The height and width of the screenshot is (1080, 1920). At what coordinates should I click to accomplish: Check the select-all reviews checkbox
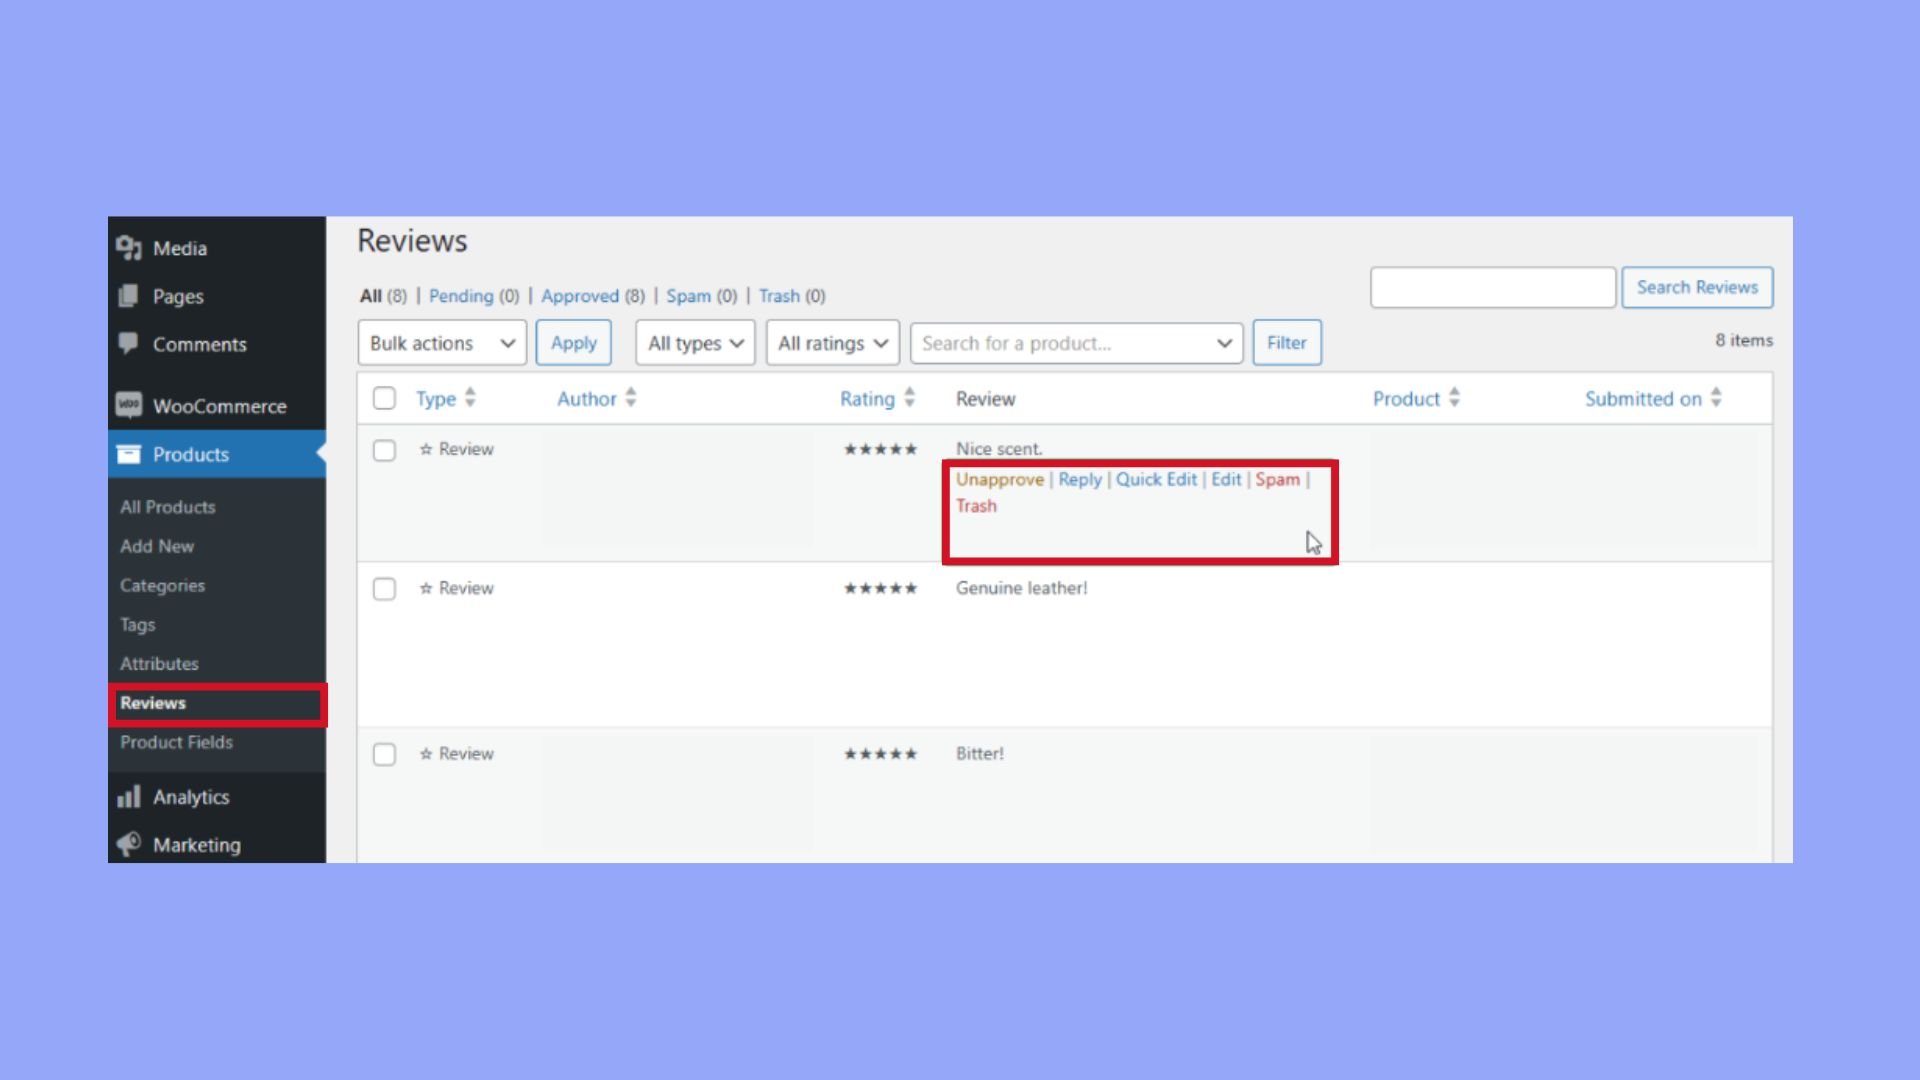coord(384,398)
